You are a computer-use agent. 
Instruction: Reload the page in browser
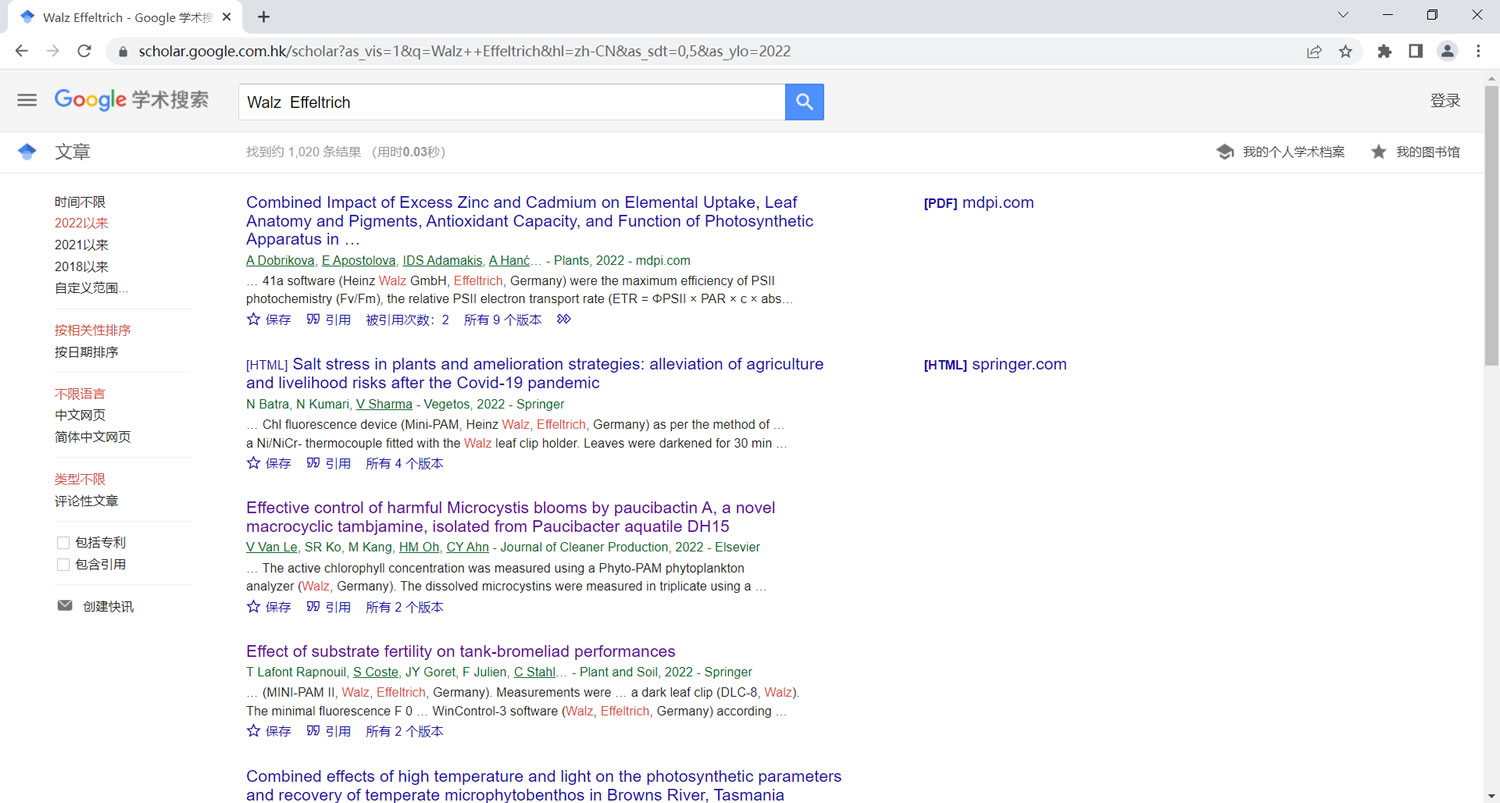click(x=84, y=51)
